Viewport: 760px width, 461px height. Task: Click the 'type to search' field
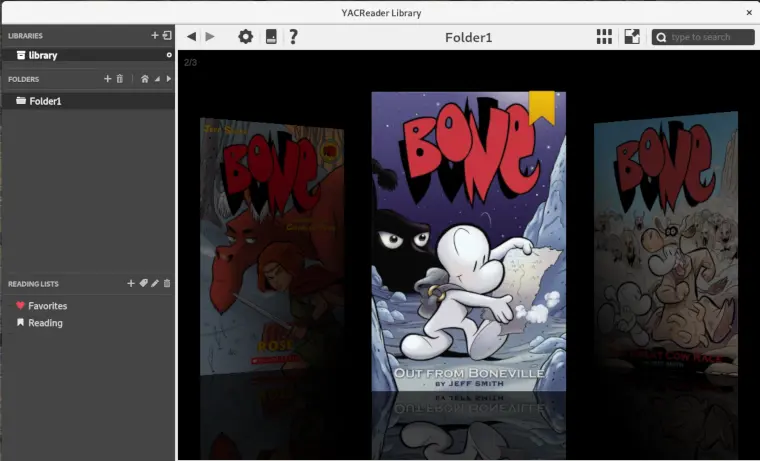(703, 37)
